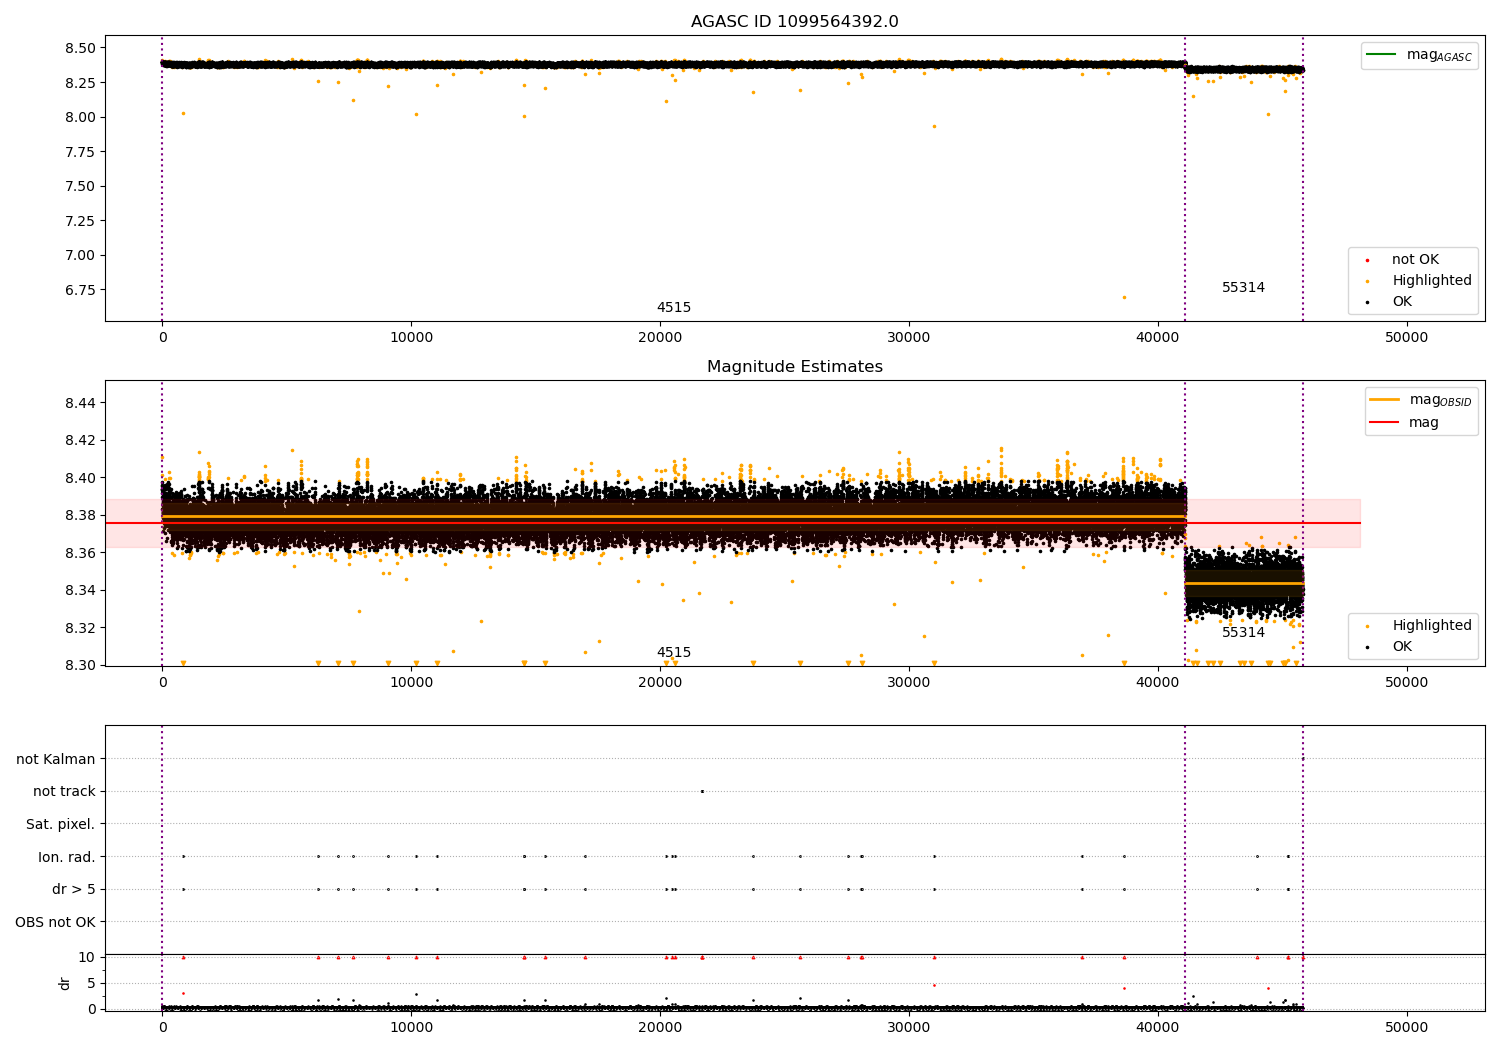The width and height of the screenshot is (1500, 1050).
Task: Click the Magnitude Estimates subplot title
Action: pyautogui.click(x=794, y=367)
